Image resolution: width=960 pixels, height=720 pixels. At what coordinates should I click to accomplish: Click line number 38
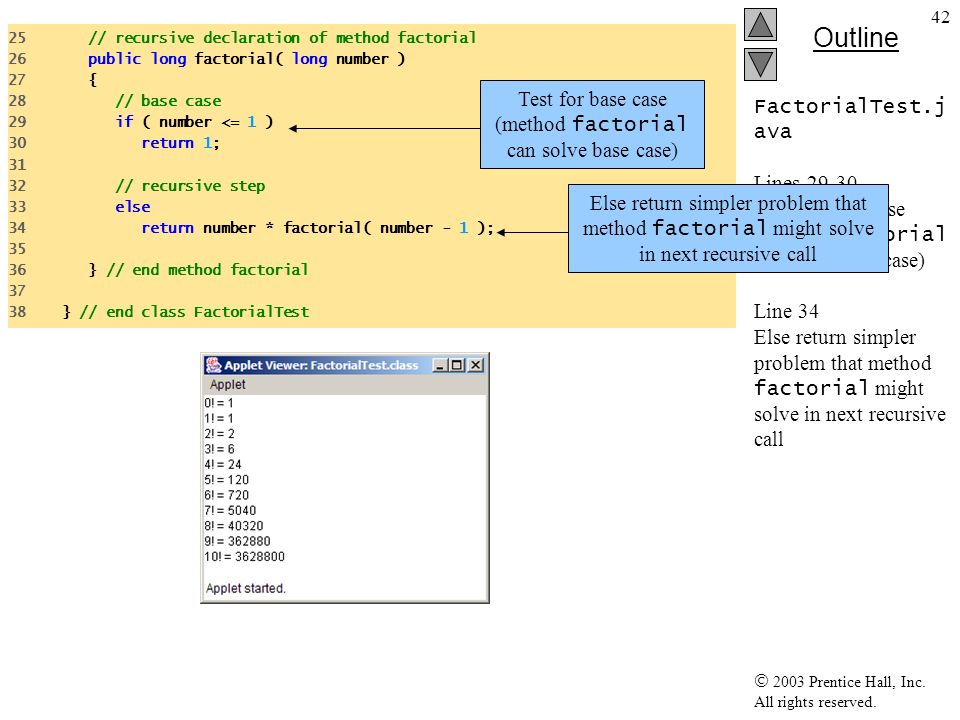click(x=17, y=312)
